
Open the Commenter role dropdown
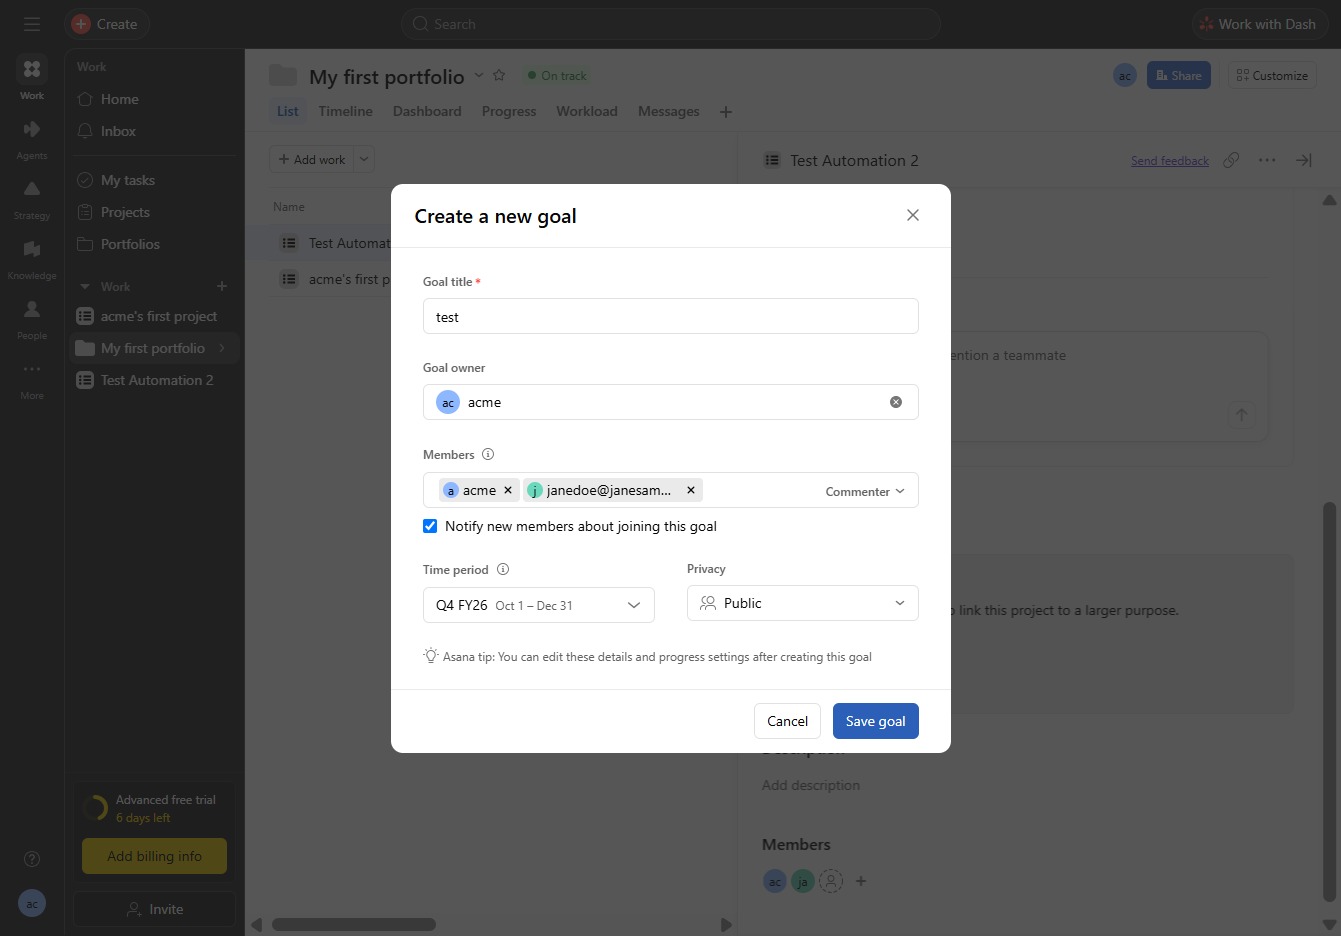(864, 491)
